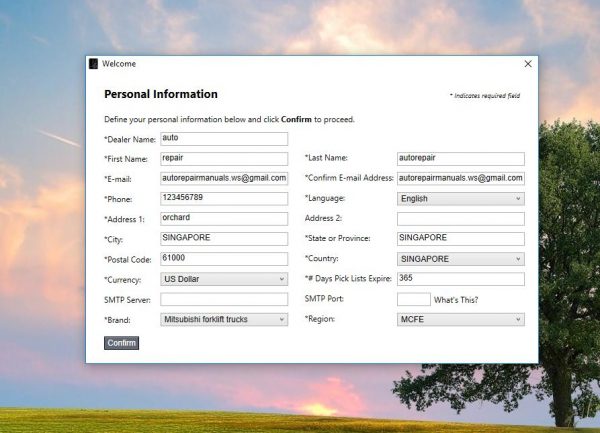Click the Days Pick Lists Expire field
Screen dimensions: 600x433
coord(461,279)
